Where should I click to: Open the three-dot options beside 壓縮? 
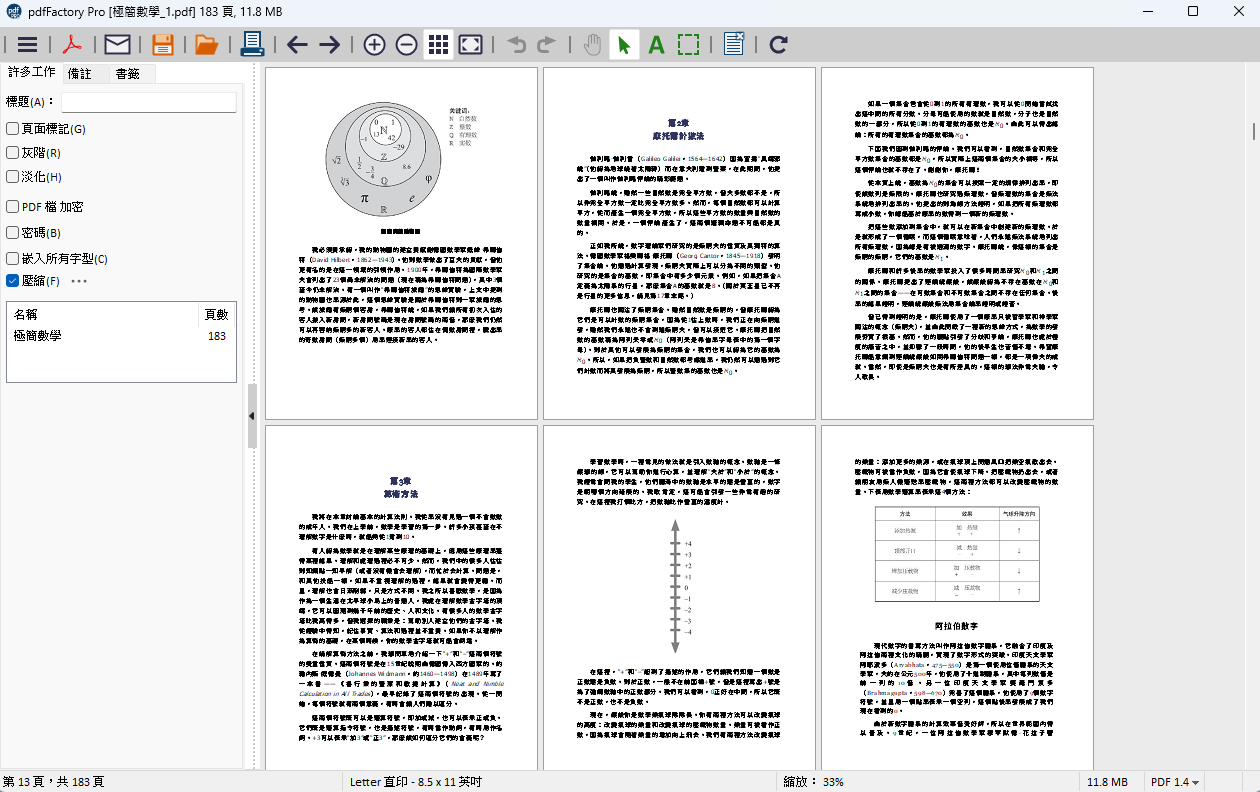click(x=79, y=281)
